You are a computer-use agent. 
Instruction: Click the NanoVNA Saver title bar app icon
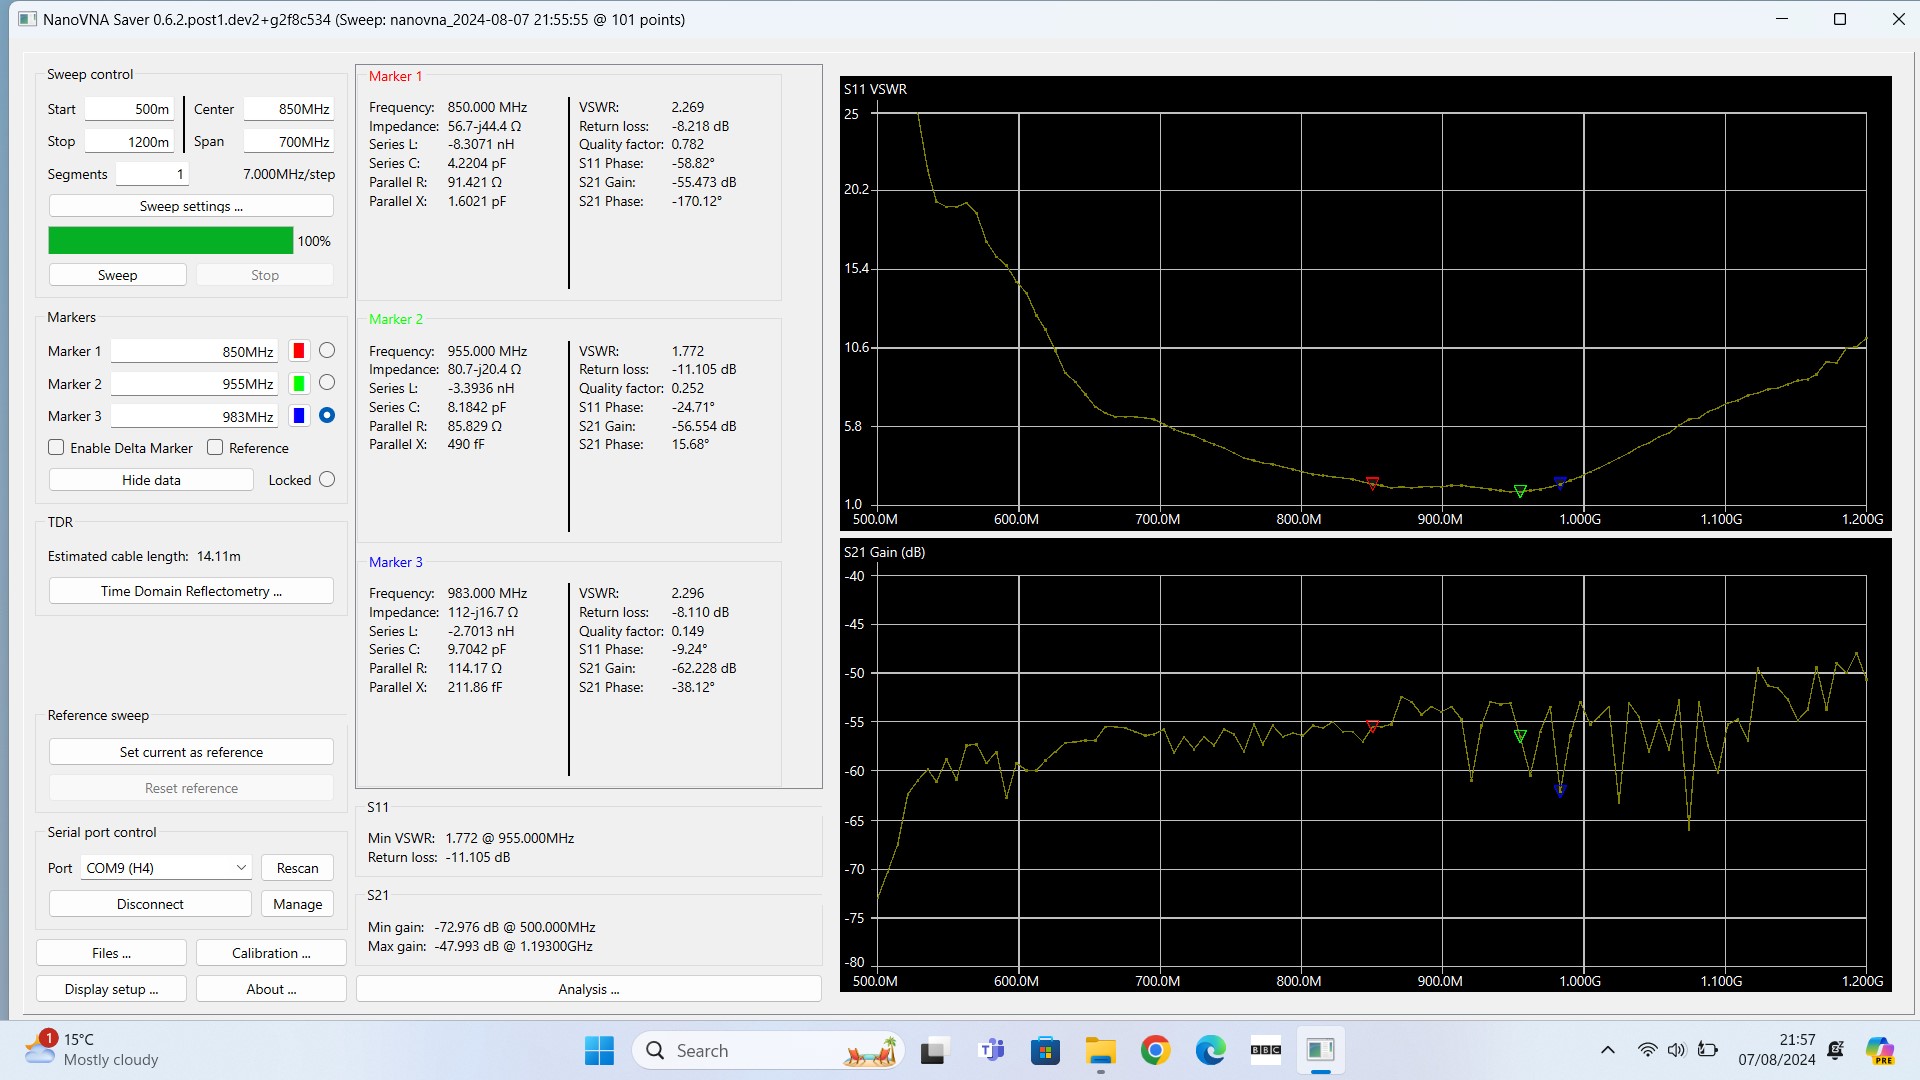click(x=27, y=19)
